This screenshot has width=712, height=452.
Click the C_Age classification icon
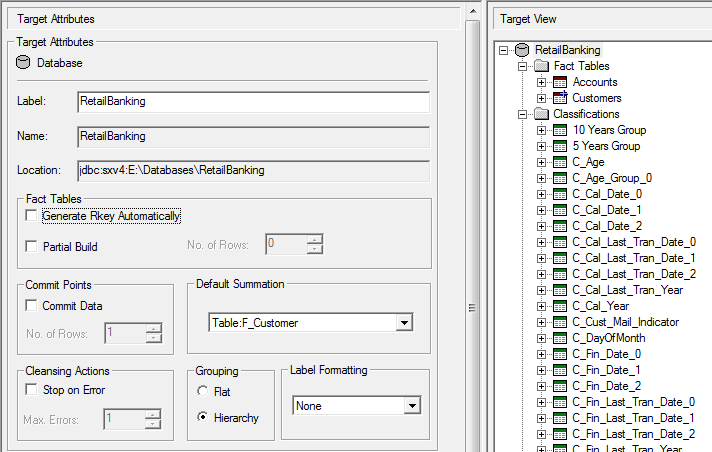click(x=560, y=162)
